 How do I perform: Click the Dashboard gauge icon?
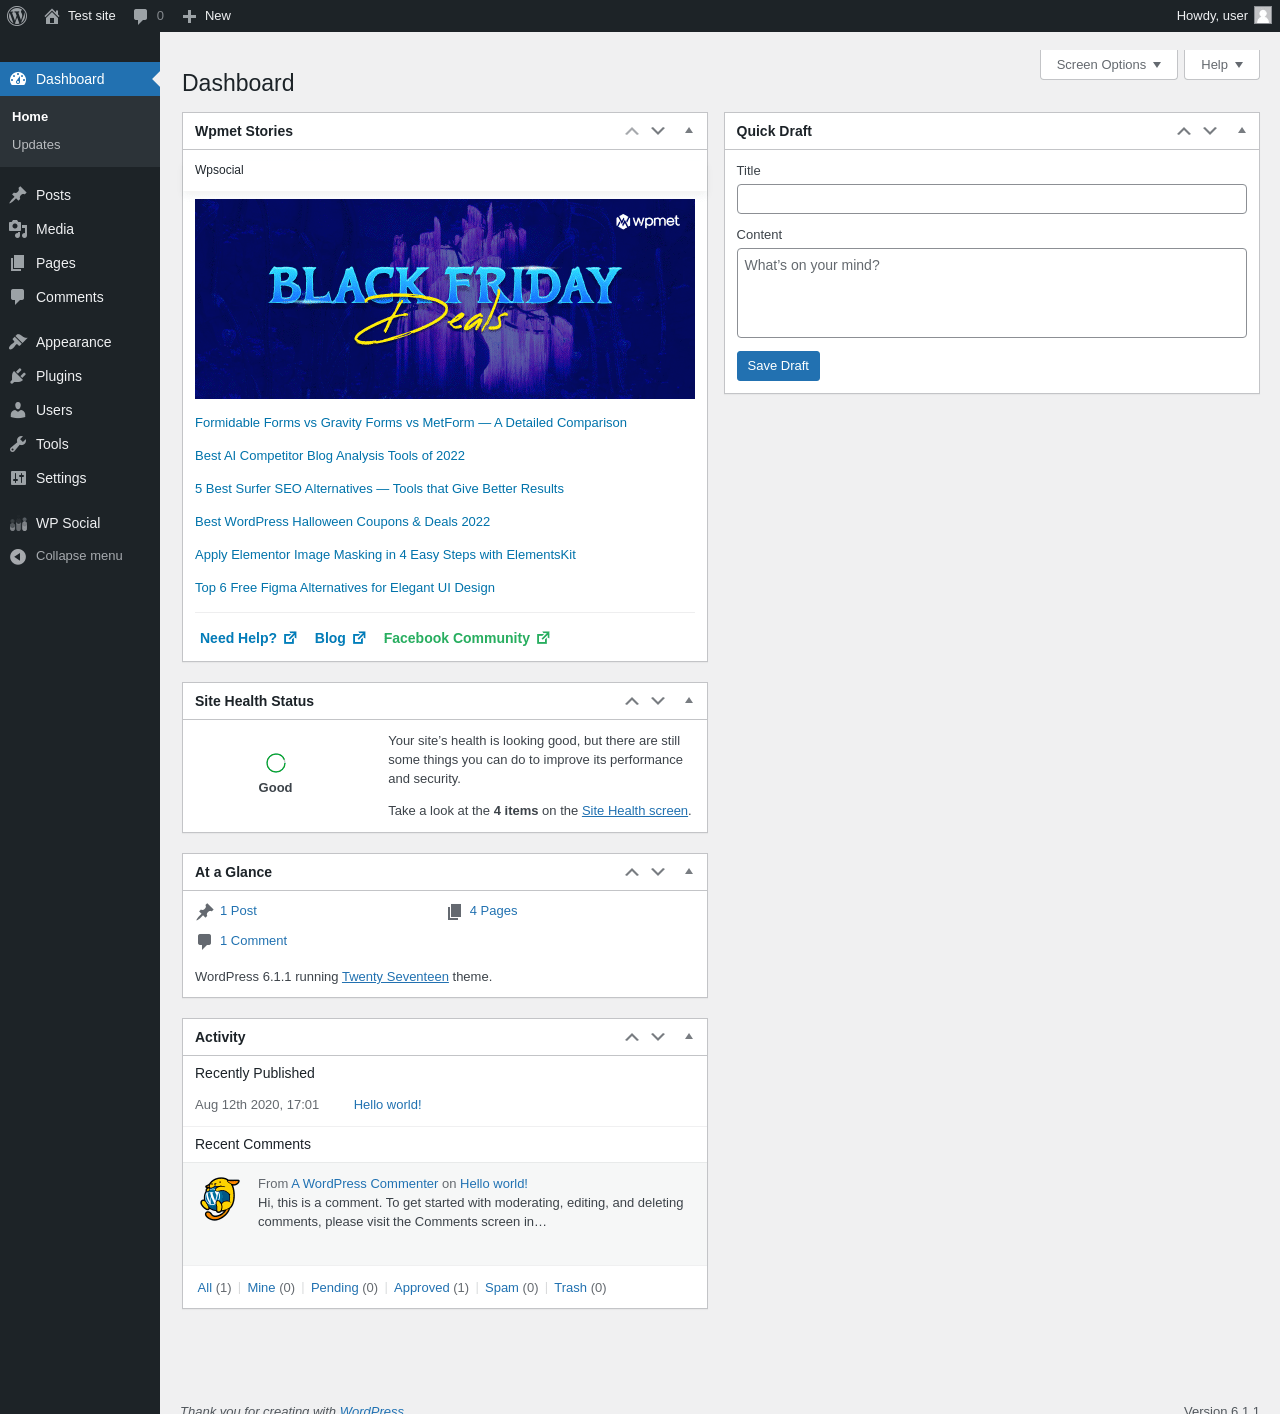(x=18, y=79)
